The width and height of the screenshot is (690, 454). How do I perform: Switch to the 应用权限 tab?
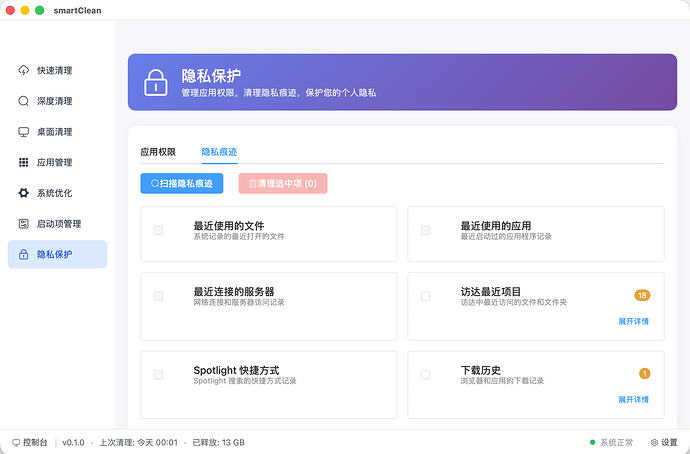[x=158, y=152]
